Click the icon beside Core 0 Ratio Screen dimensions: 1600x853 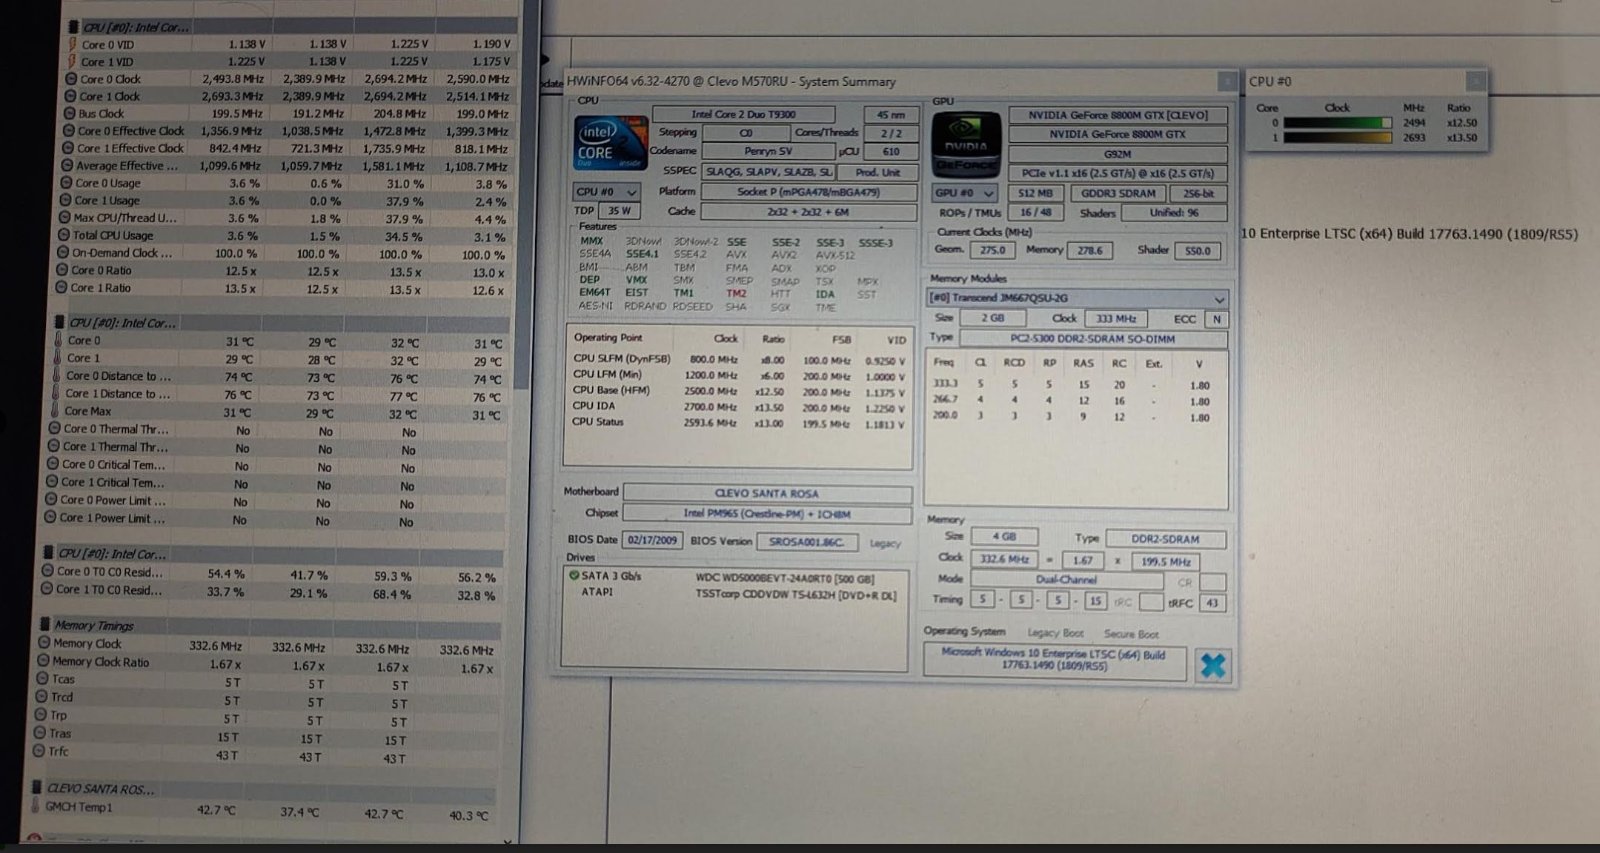61,270
